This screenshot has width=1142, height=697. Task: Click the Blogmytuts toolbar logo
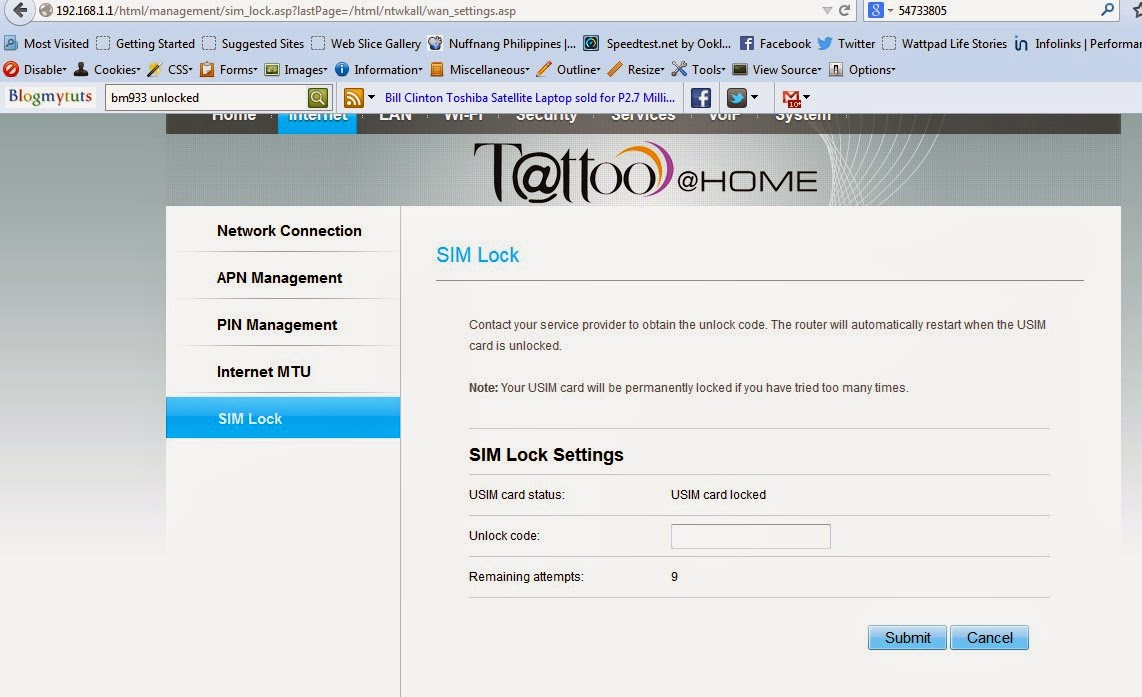[50, 97]
